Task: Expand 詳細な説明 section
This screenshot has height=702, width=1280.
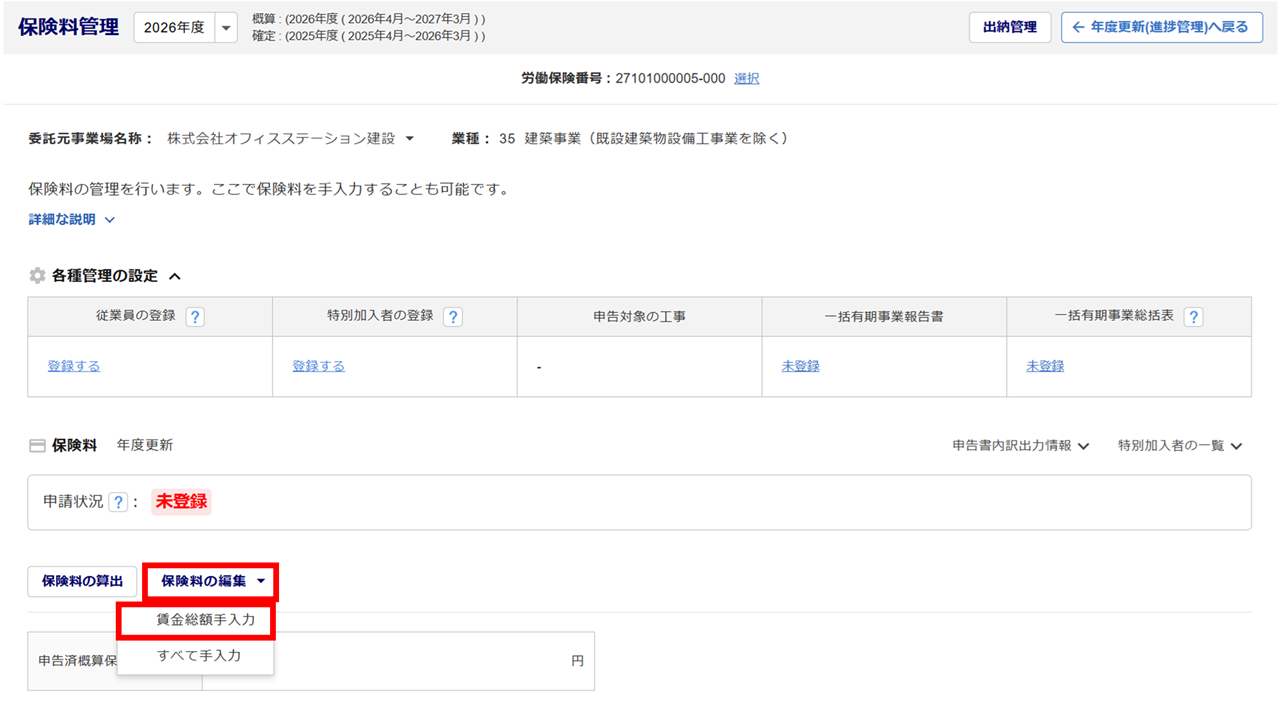Action: (72, 220)
